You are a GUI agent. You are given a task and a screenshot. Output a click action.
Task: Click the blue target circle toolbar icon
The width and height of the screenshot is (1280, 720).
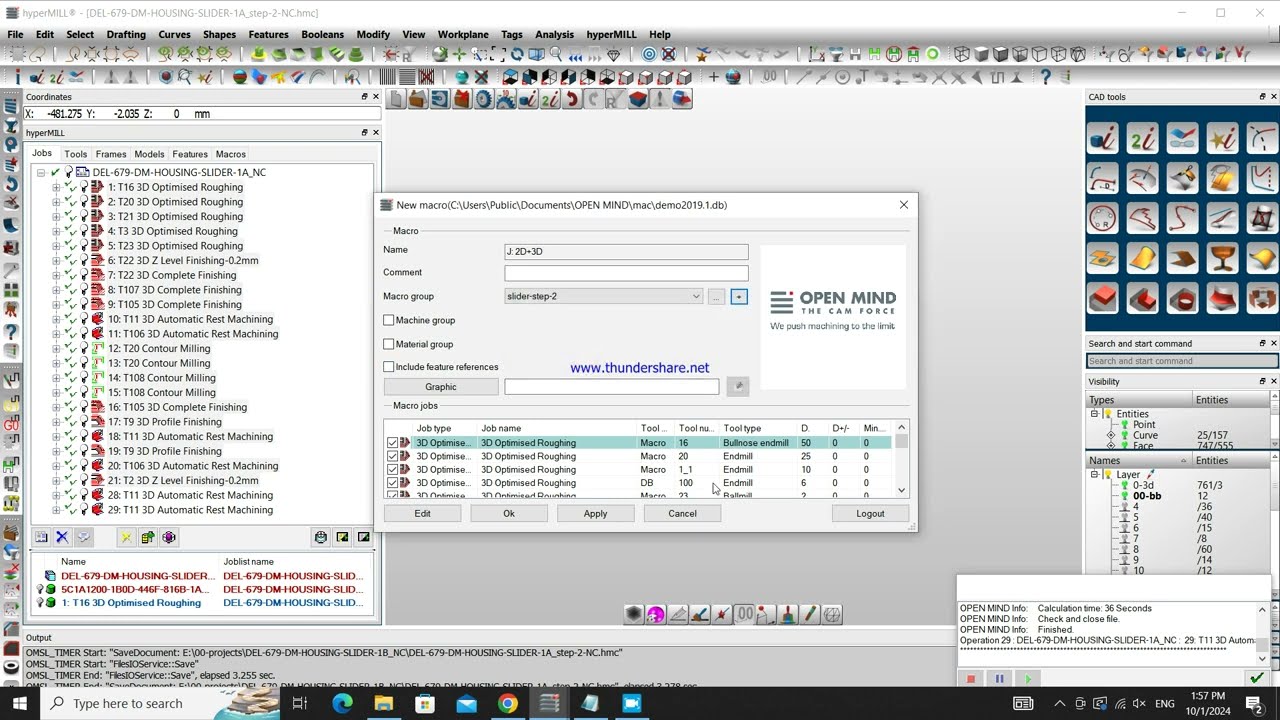tap(650, 54)
